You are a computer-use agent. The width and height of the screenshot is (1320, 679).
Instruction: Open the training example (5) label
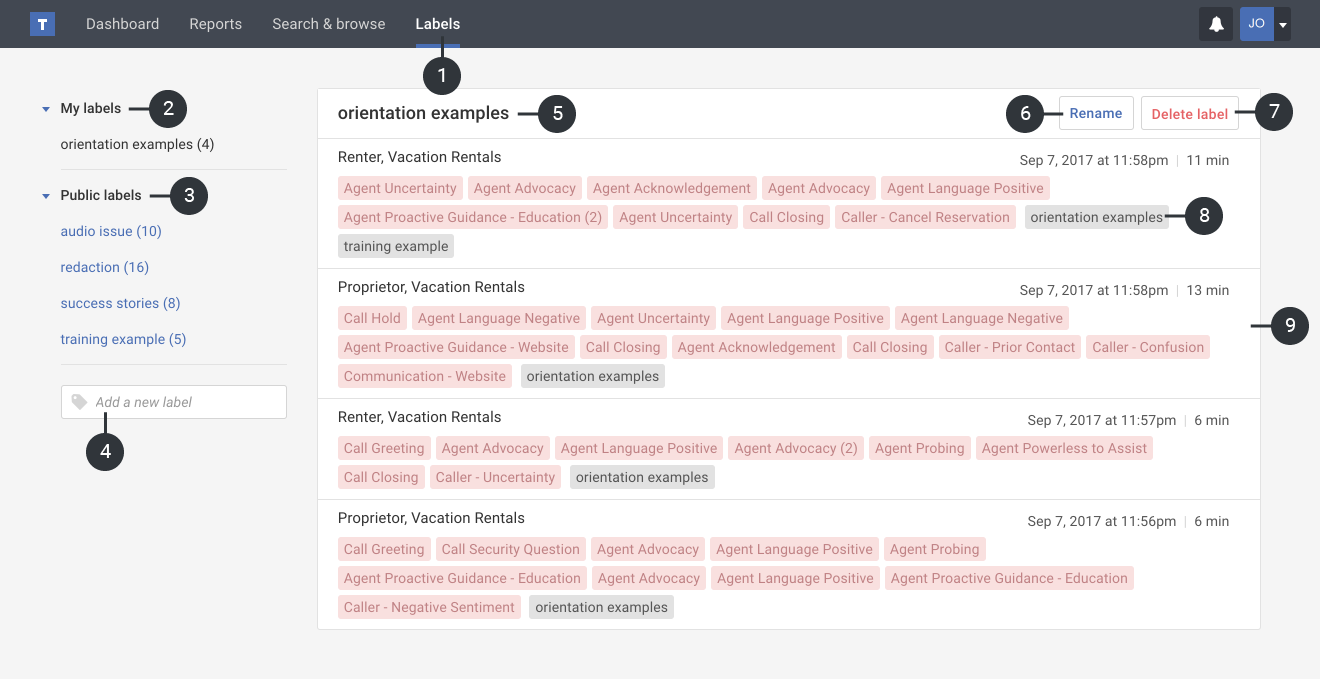123,340
